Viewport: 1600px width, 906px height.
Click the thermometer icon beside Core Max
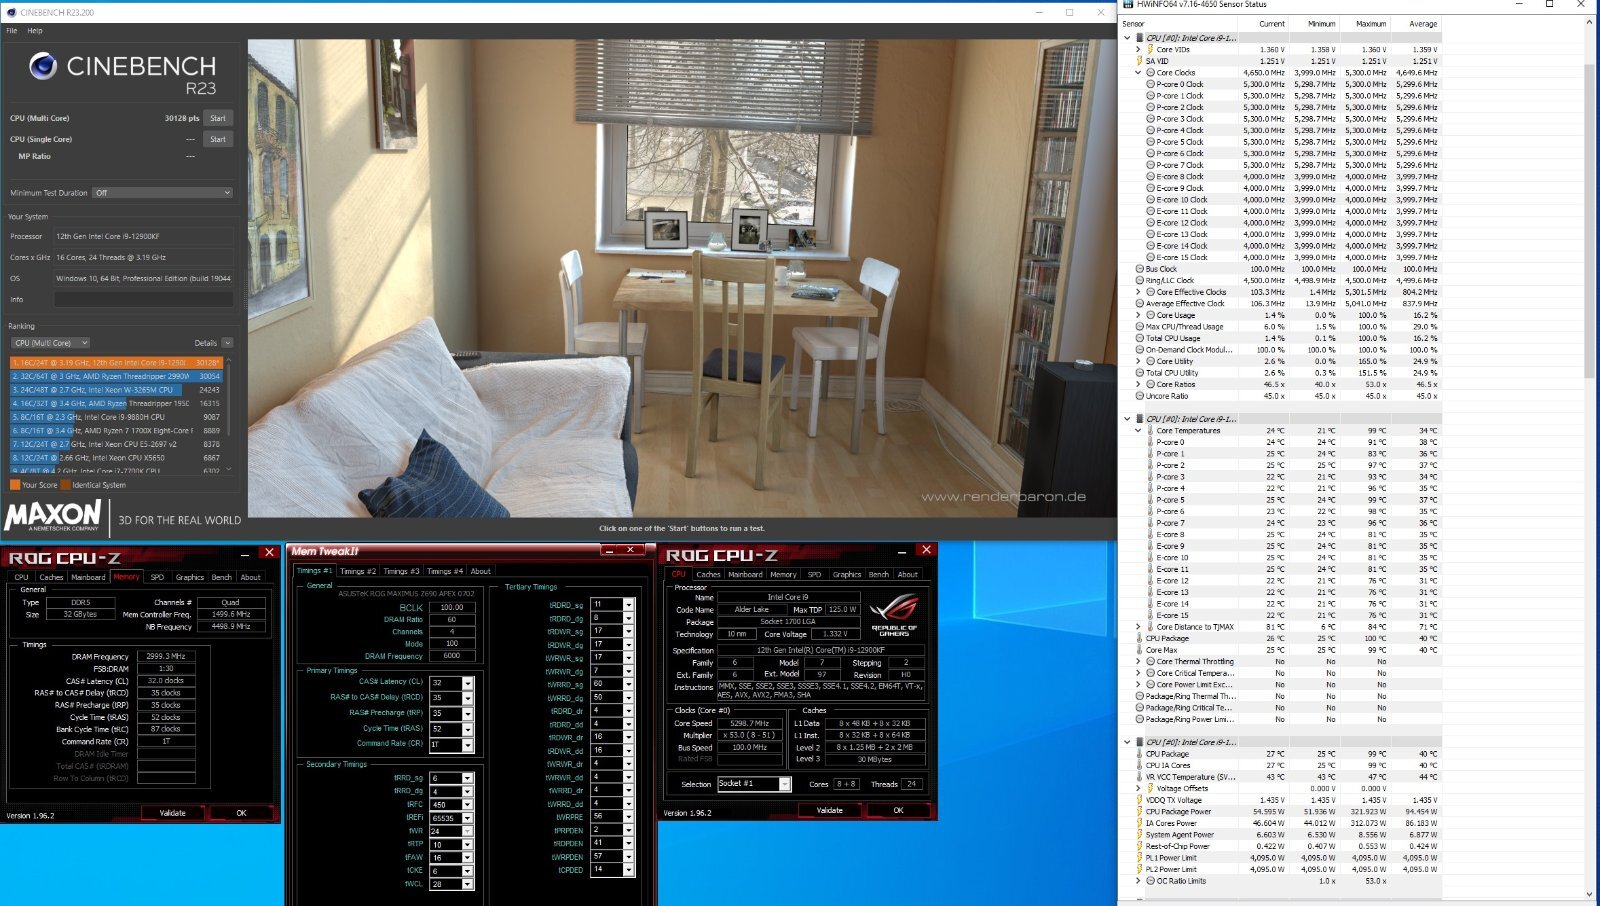coord(1139,650)
